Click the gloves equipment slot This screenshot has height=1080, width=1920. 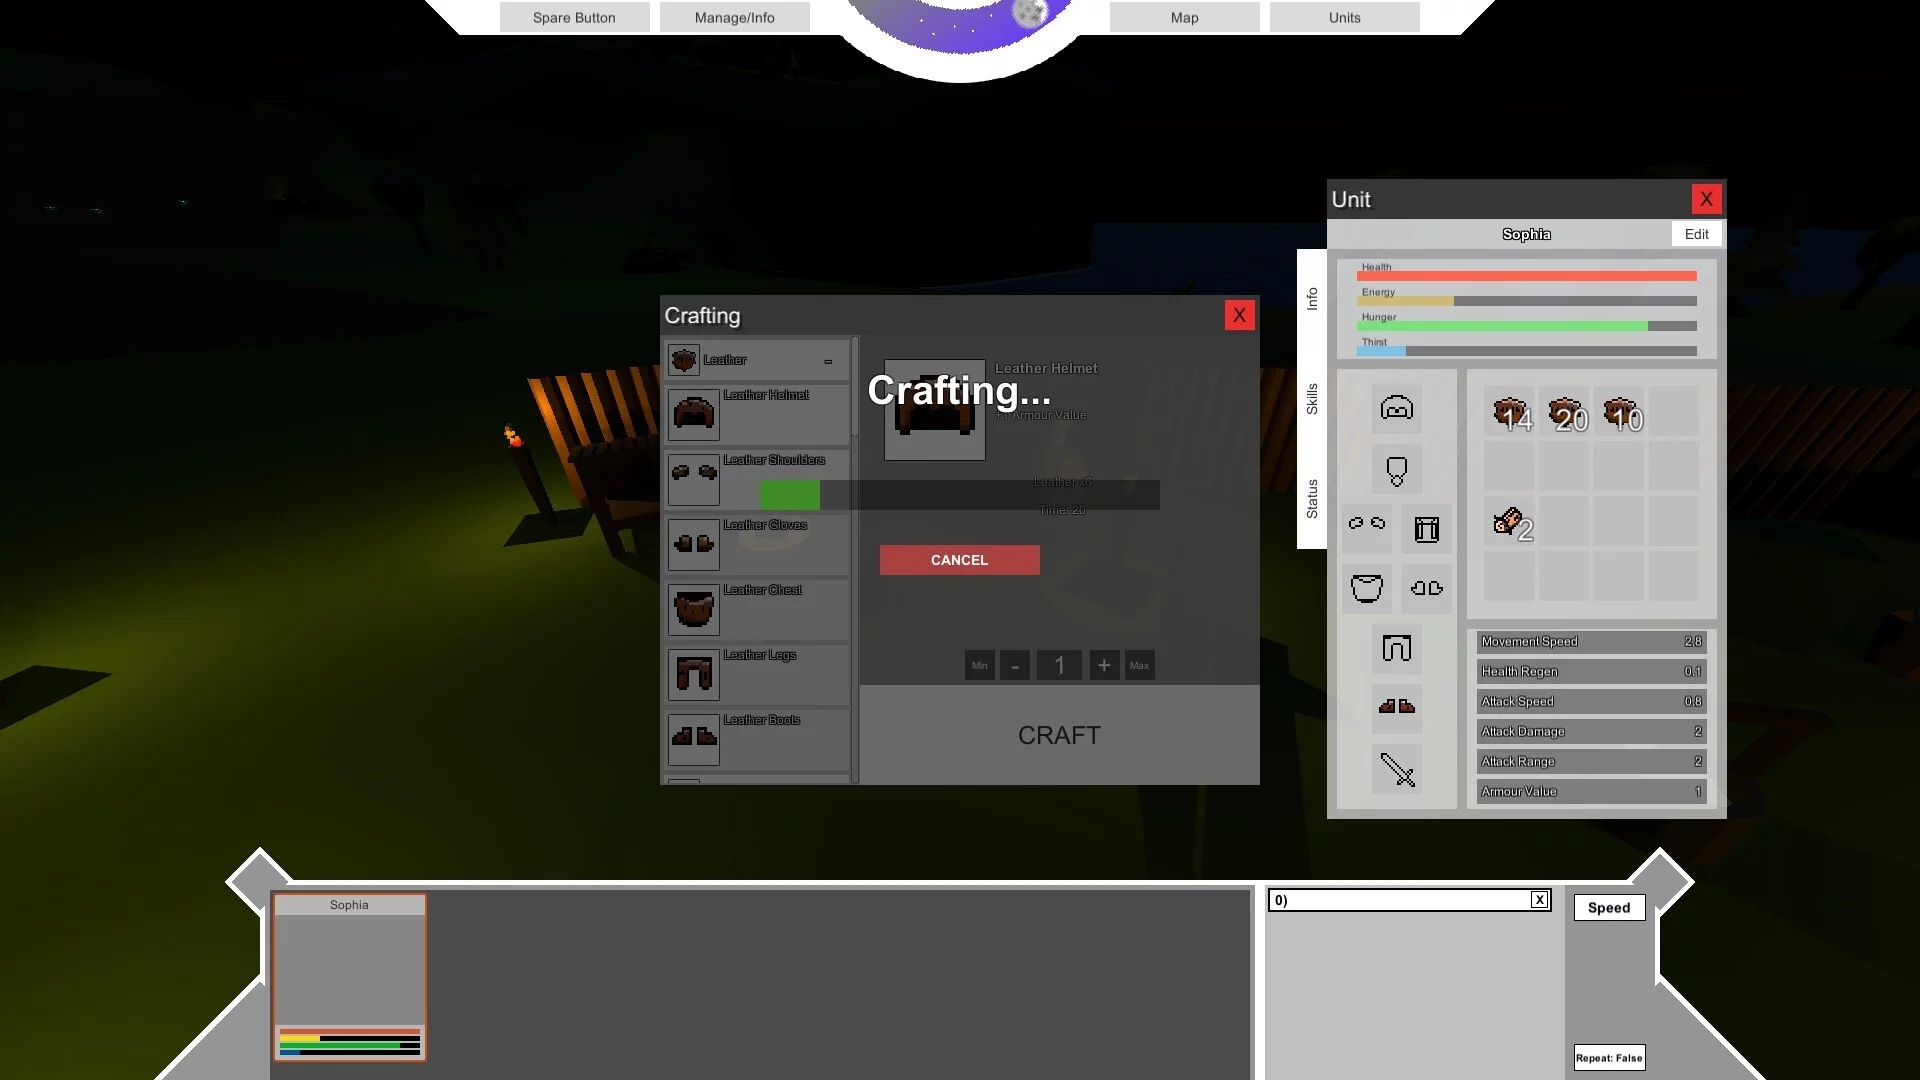coord(1427,588)
